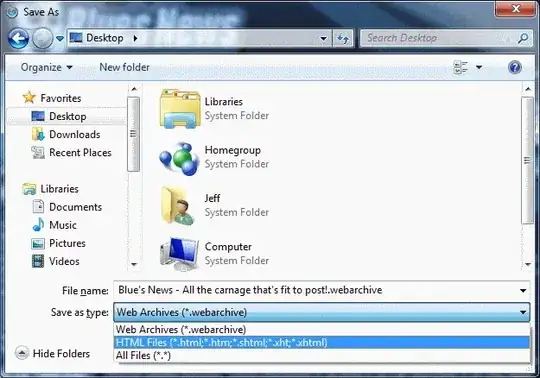Open the Organize menu

click(x=46, y=67)
